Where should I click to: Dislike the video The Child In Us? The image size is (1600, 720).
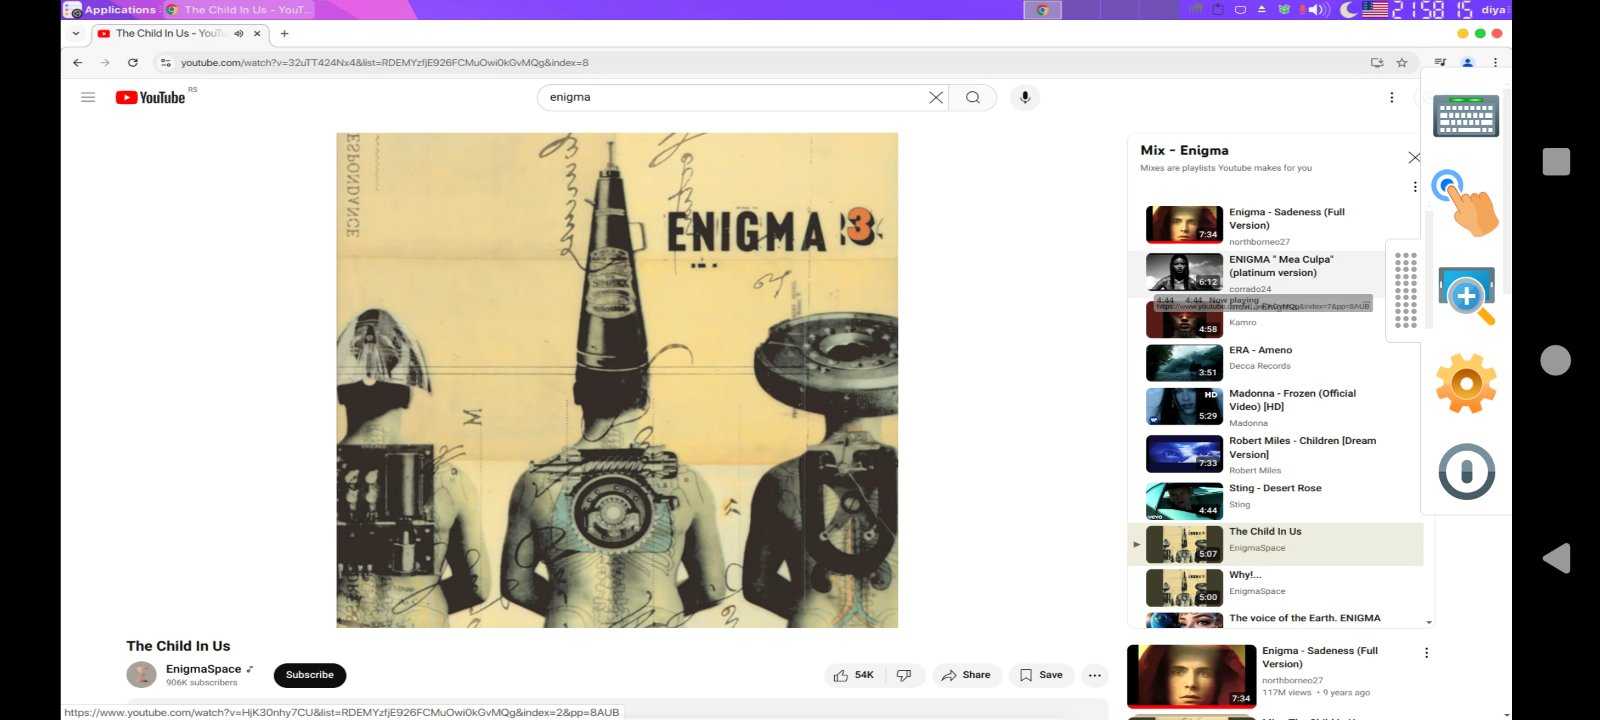click(904, 675)
